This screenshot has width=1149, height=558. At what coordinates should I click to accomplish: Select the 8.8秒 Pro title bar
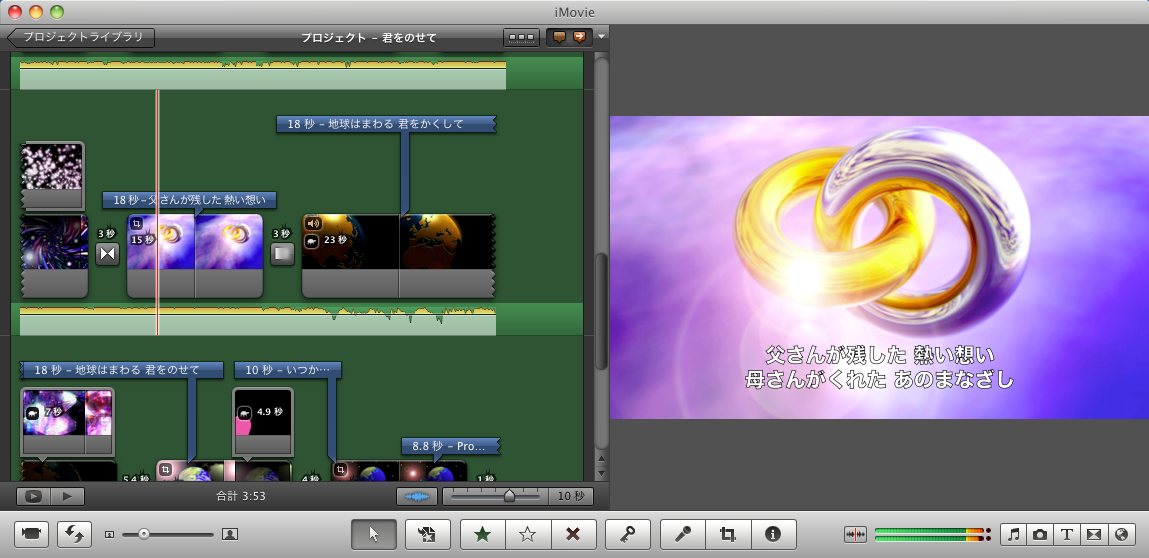tap(451, 446)
